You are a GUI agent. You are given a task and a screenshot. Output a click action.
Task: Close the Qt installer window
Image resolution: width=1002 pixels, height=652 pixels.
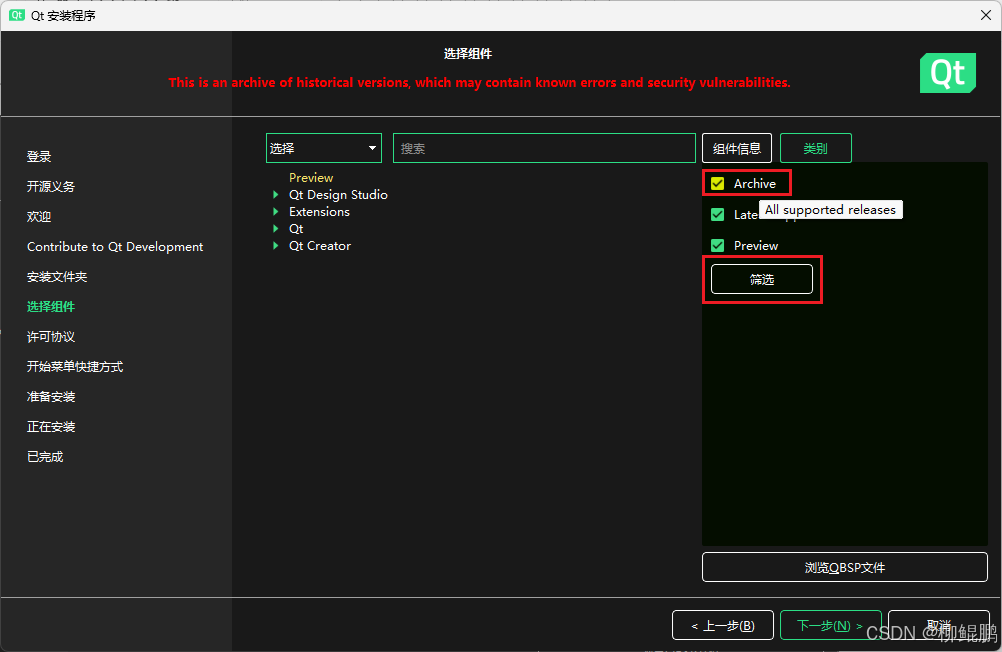tap(986, 15)
